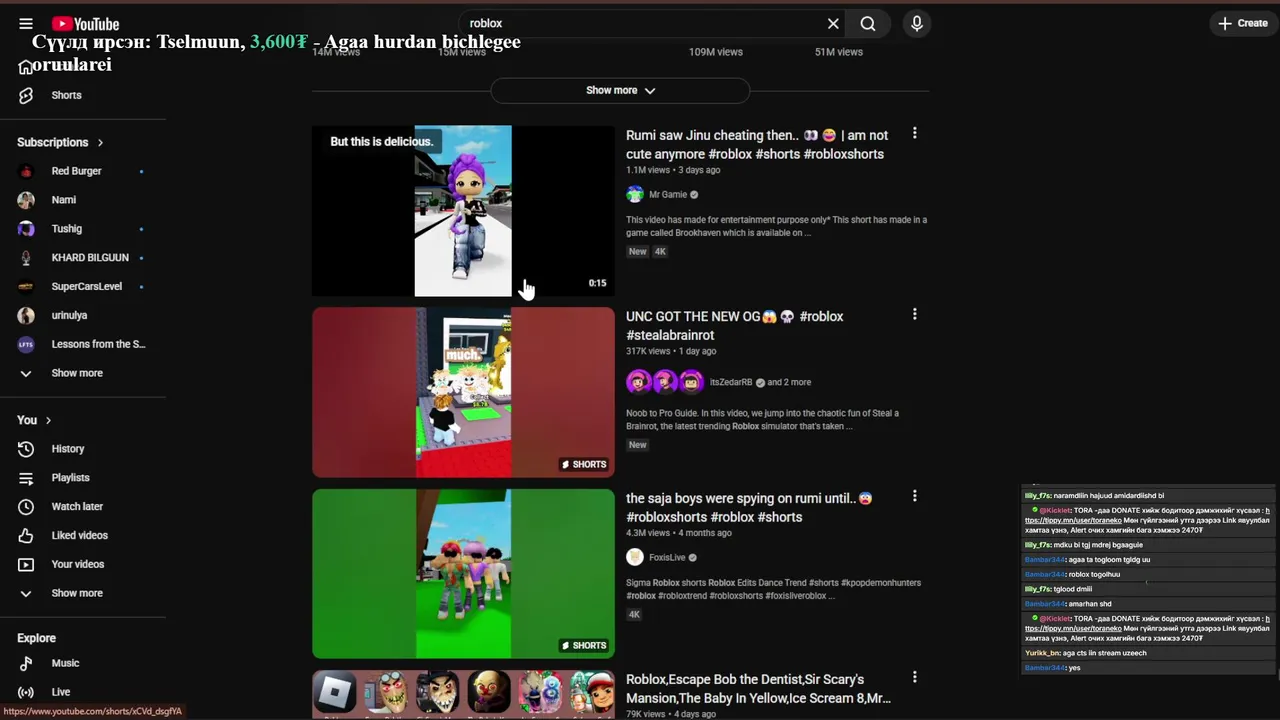Viewport: 1280px width, 720px height.
Task: Click the YouTube logo
Action: point(86,24)
